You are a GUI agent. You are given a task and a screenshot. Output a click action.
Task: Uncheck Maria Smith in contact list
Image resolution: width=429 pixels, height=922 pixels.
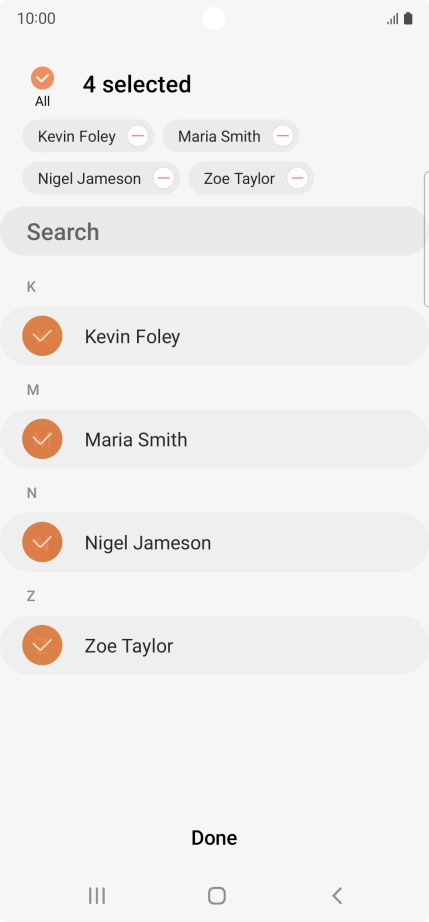point(42,439)
